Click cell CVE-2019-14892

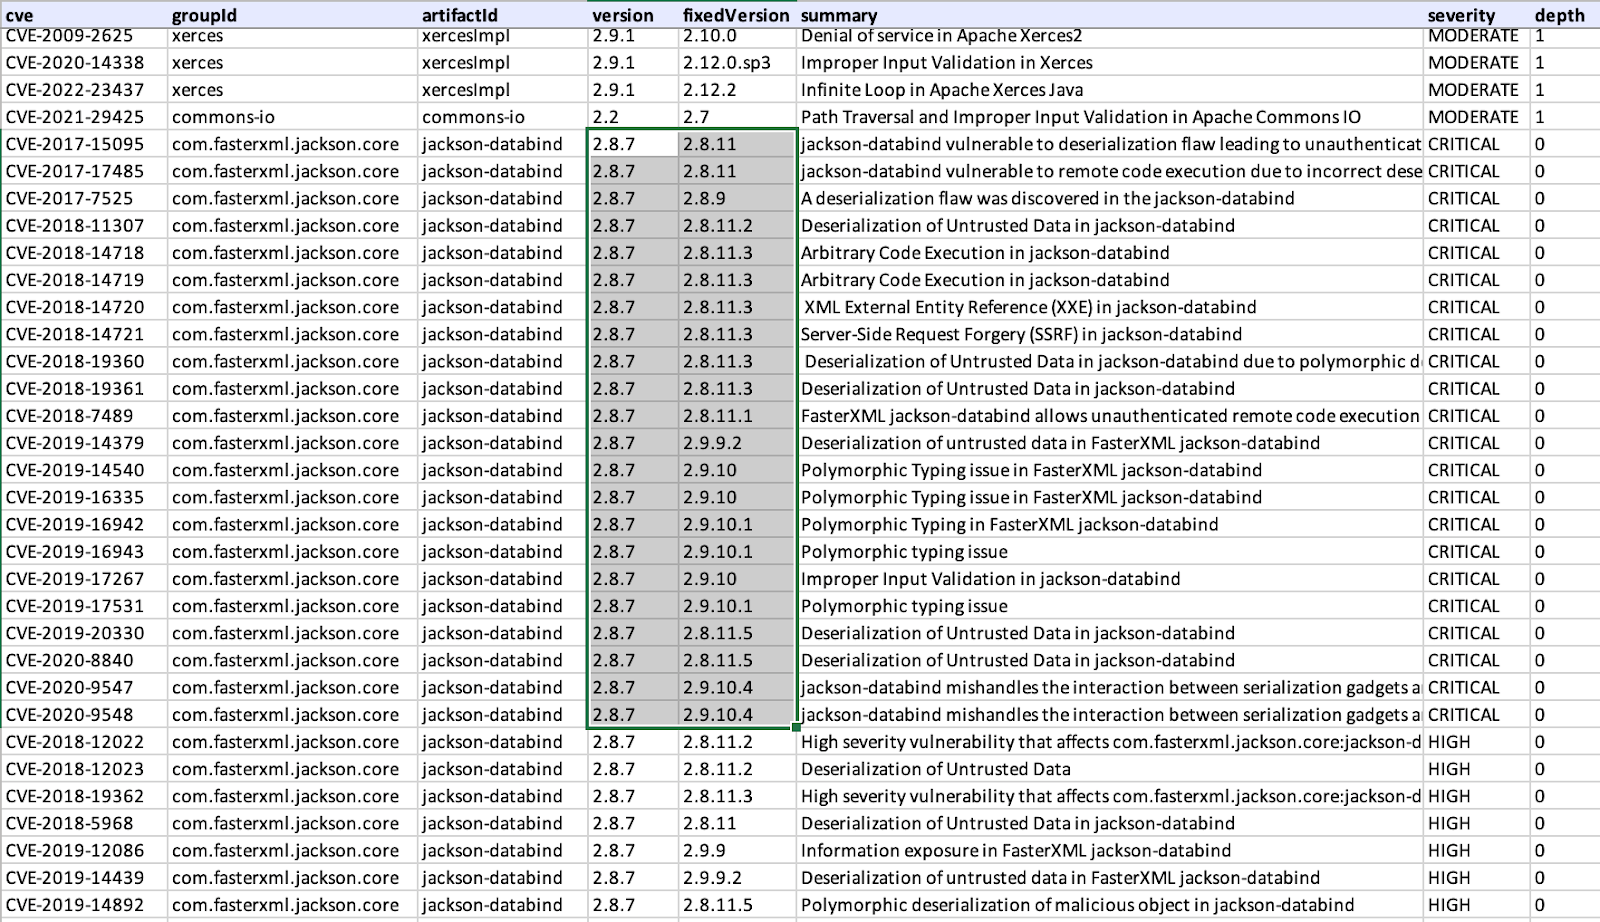point(84,904)
